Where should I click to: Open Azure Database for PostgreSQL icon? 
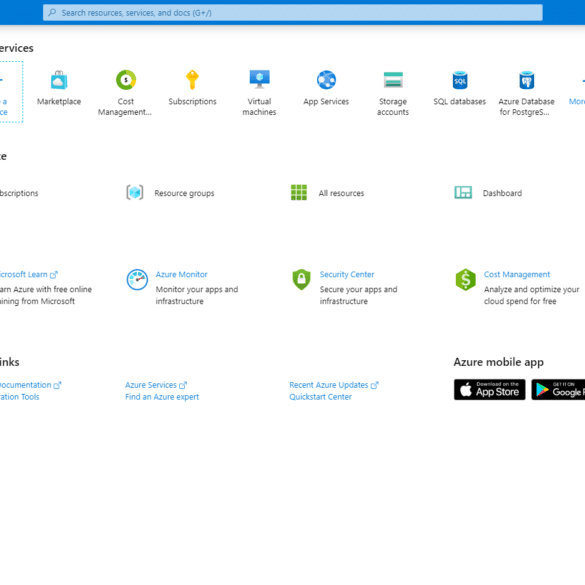(526, 80)
